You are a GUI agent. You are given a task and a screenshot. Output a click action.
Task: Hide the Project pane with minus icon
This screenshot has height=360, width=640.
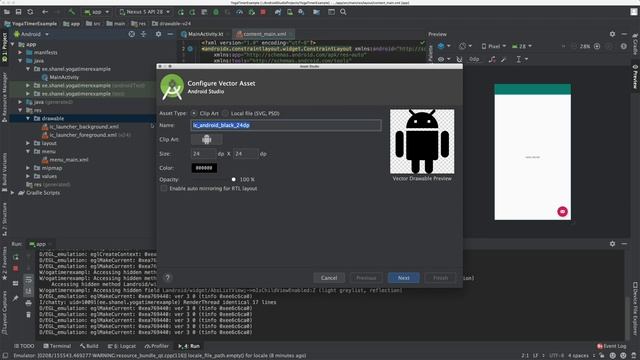[x=170, y=34]
